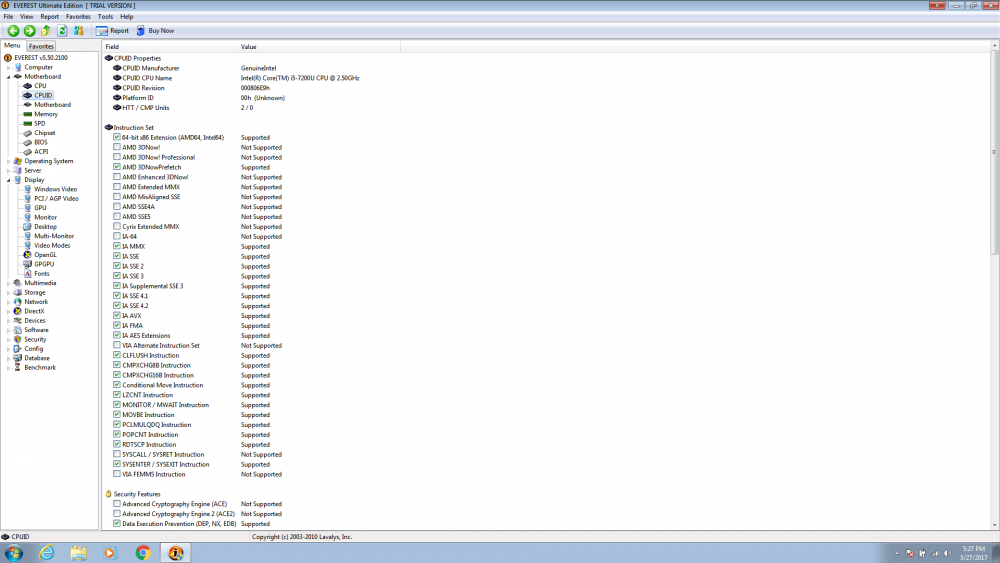Toggle AMD 3DNowPrefetch checkbox
The height and width of the screenshot is (563, 1000).
click(x=117, y=166)
